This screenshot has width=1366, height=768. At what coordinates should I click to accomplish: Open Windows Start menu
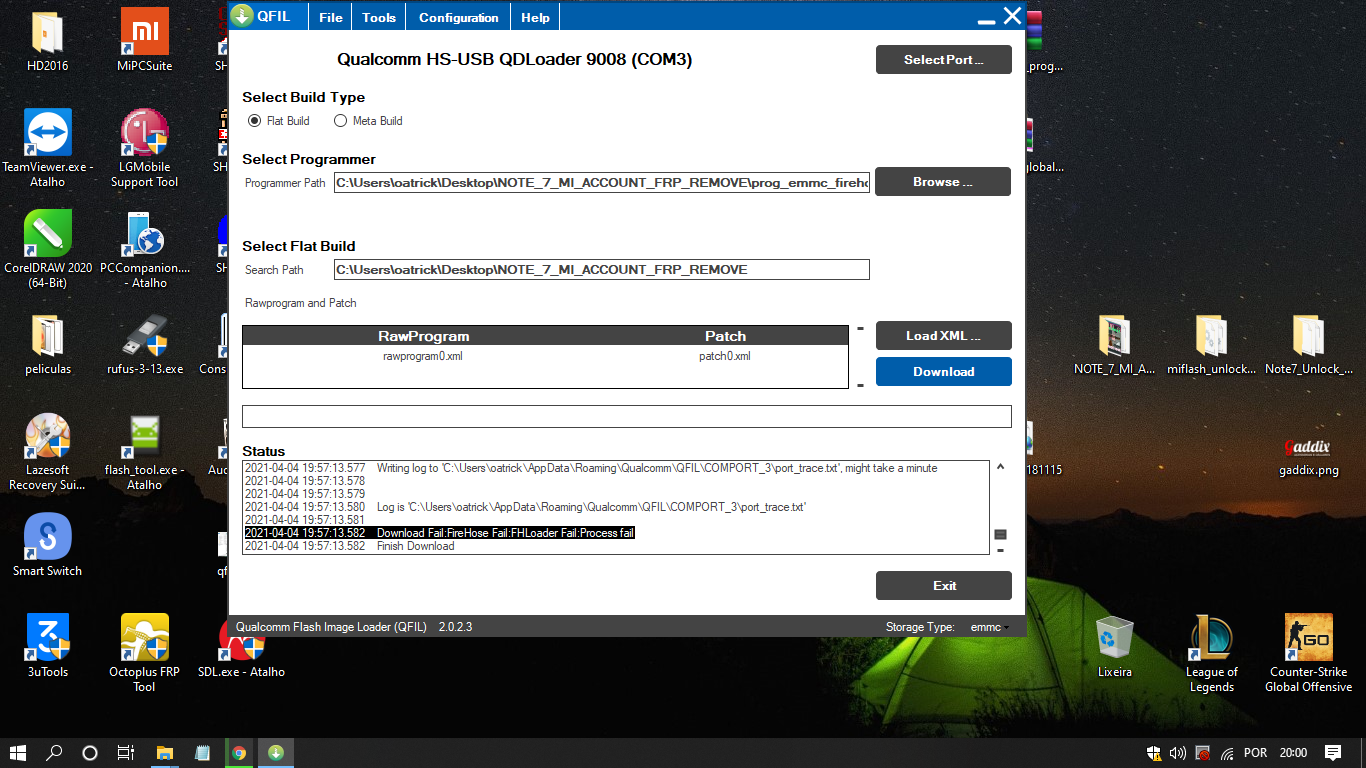[18, 753]
